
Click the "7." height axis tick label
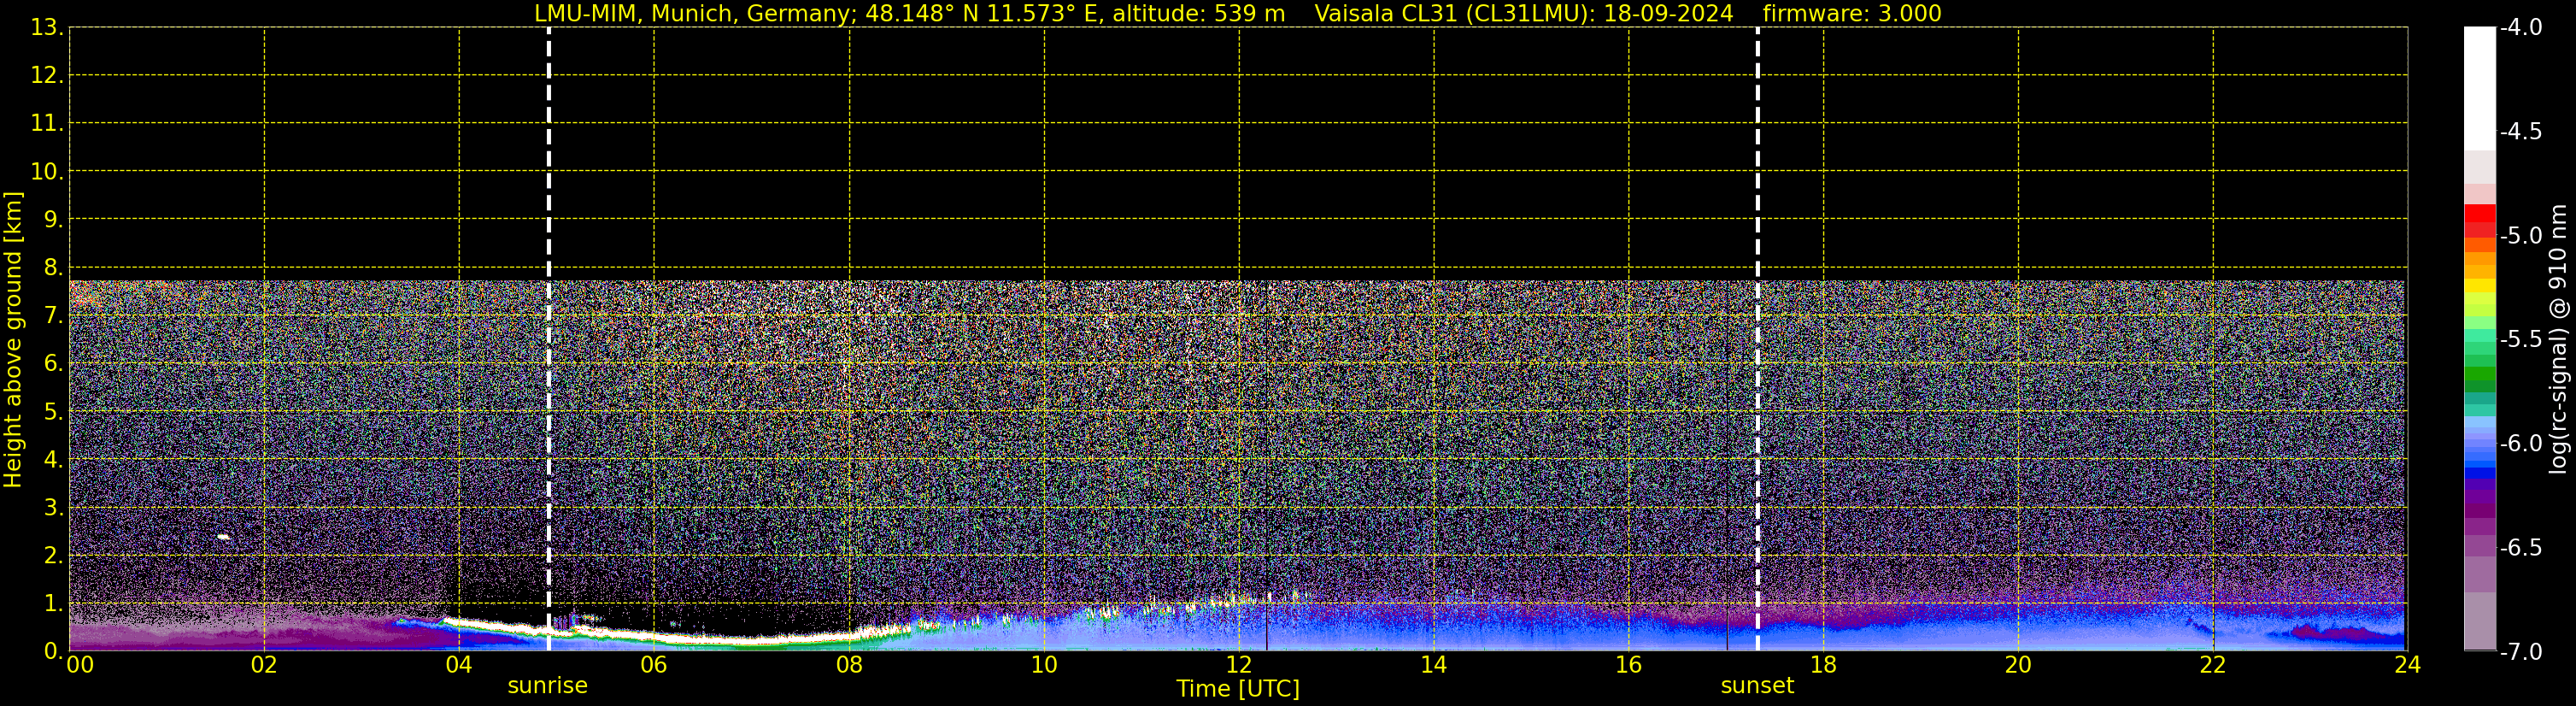pyautogui.click(x=53, y=316)
